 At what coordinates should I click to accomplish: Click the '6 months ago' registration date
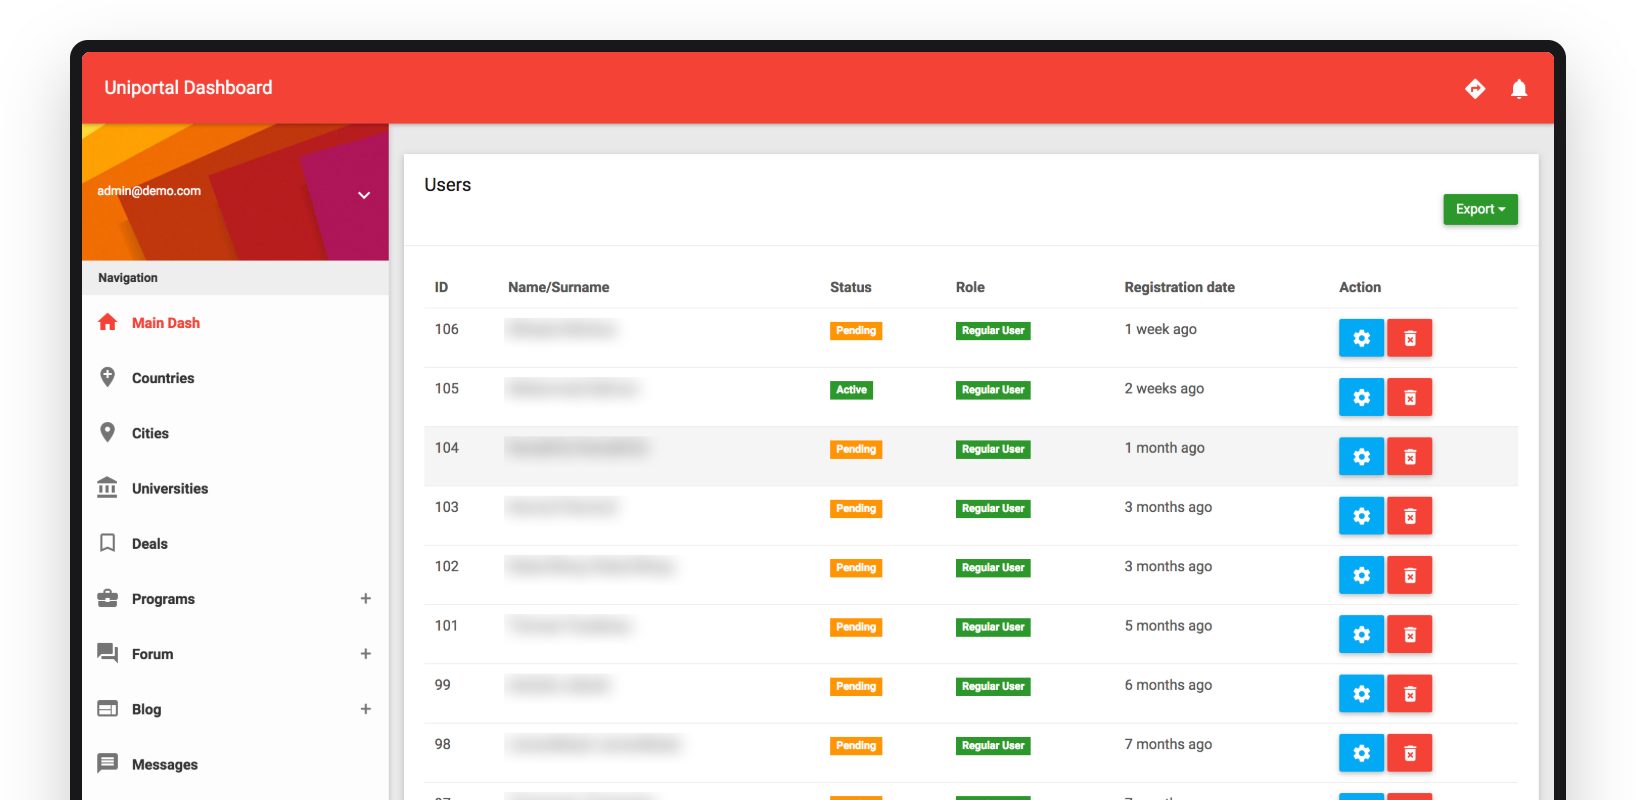click(x=1168, y=685)
